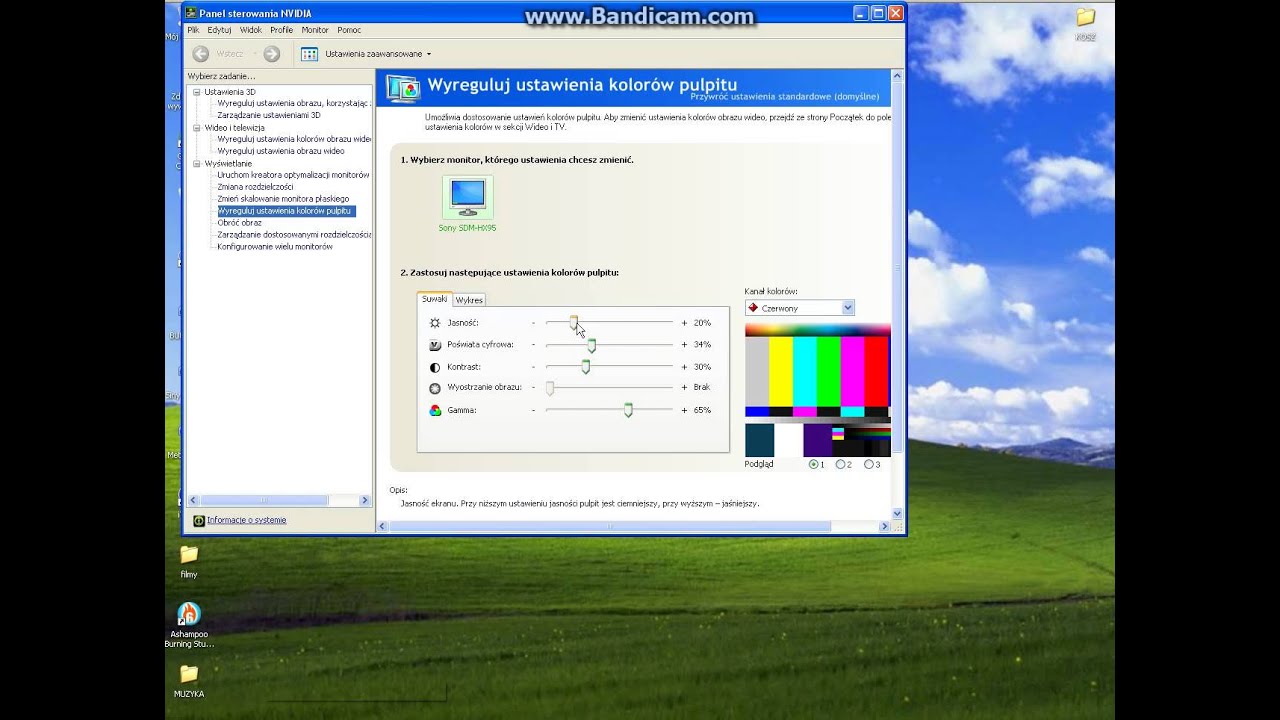Click minus sign next to Gamma slider
This screenshot has height=720, width=1280.
[534, 410]
